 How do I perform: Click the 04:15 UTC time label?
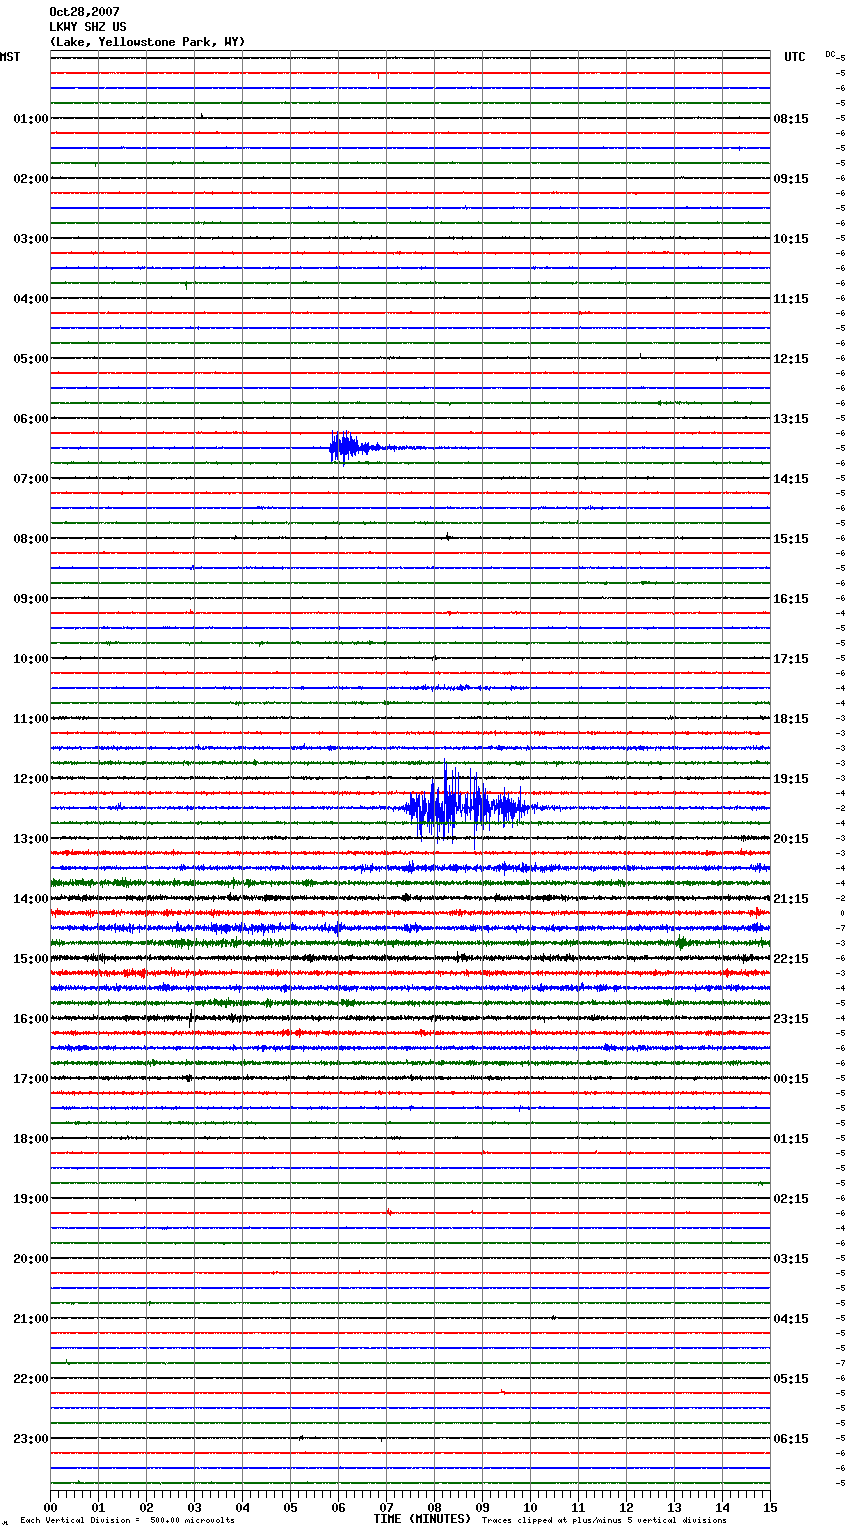791,1319
